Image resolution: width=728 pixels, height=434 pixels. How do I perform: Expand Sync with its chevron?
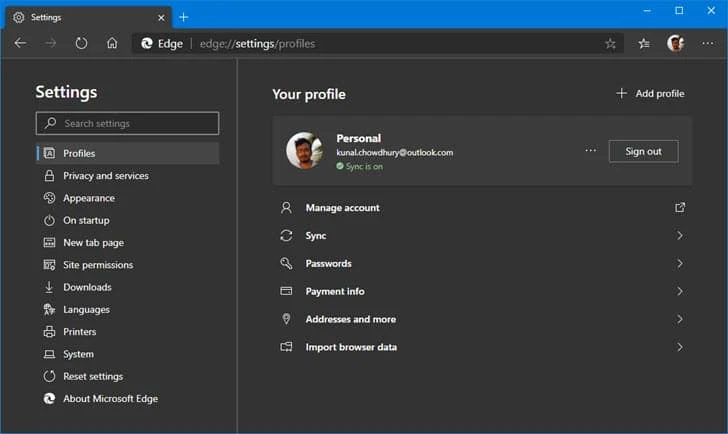click(680, 235)
